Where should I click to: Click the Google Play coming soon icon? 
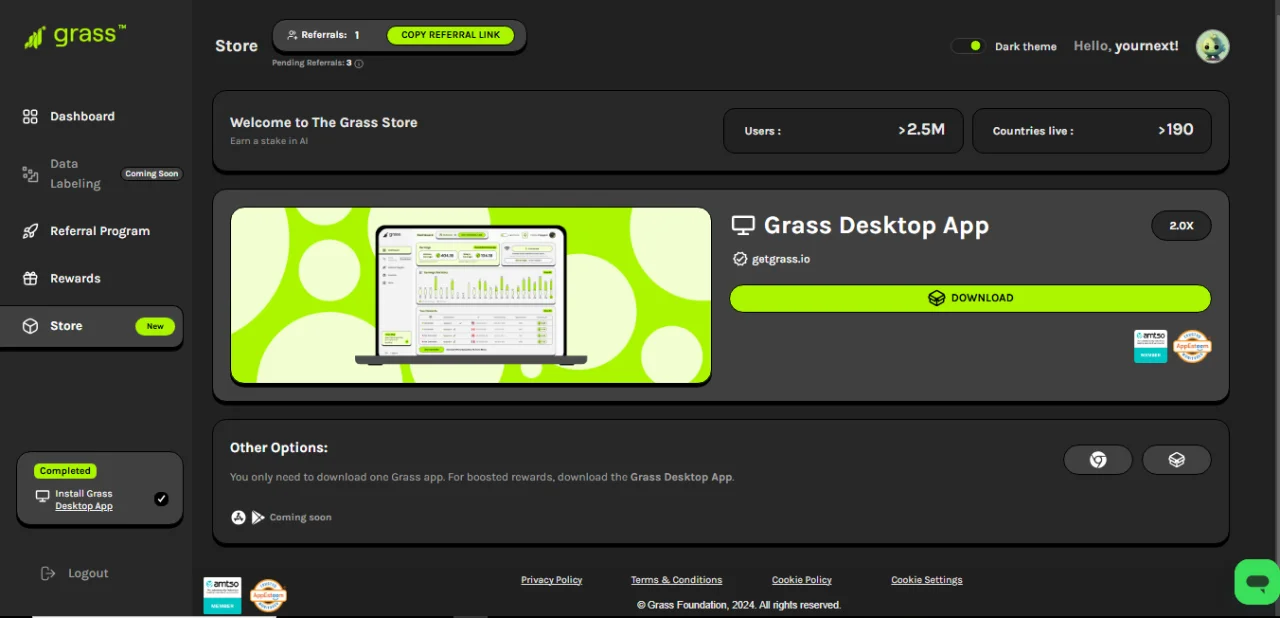(258, 517)
